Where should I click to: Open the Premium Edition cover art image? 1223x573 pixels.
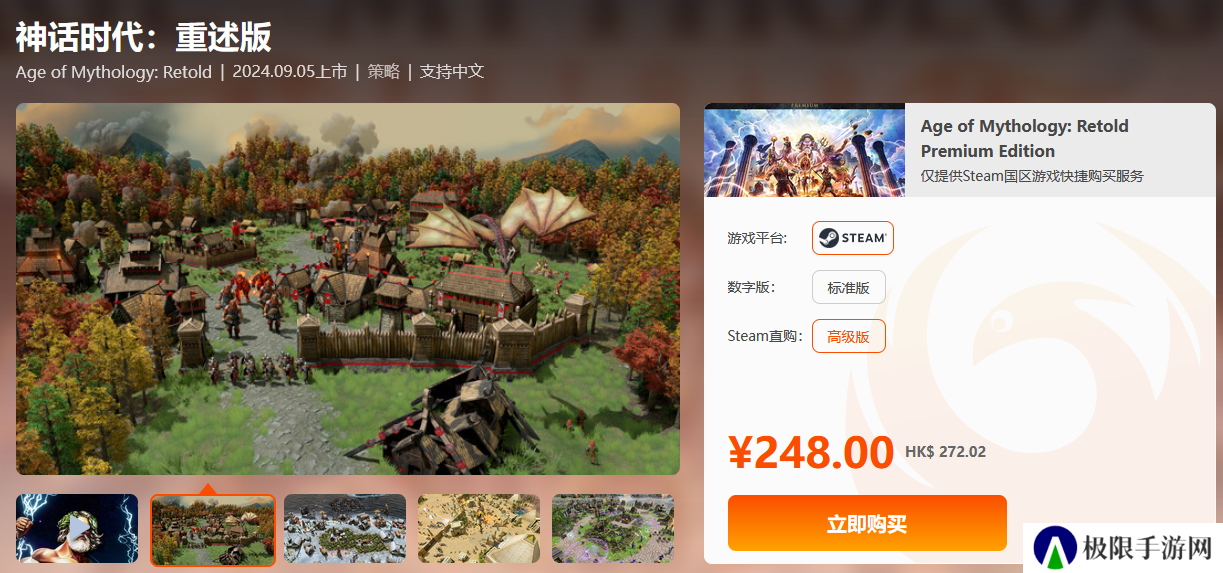point(804,150)
